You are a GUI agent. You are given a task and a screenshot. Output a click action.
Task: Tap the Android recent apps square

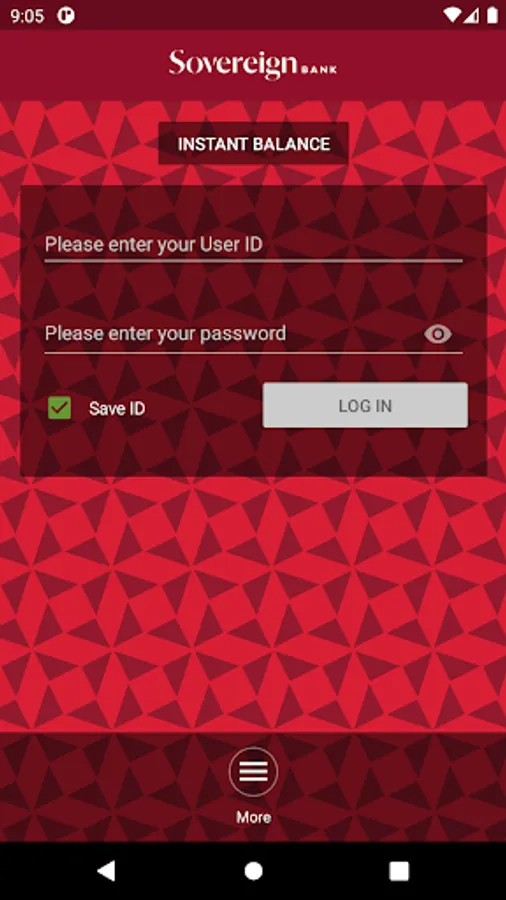tap(399, 871)
